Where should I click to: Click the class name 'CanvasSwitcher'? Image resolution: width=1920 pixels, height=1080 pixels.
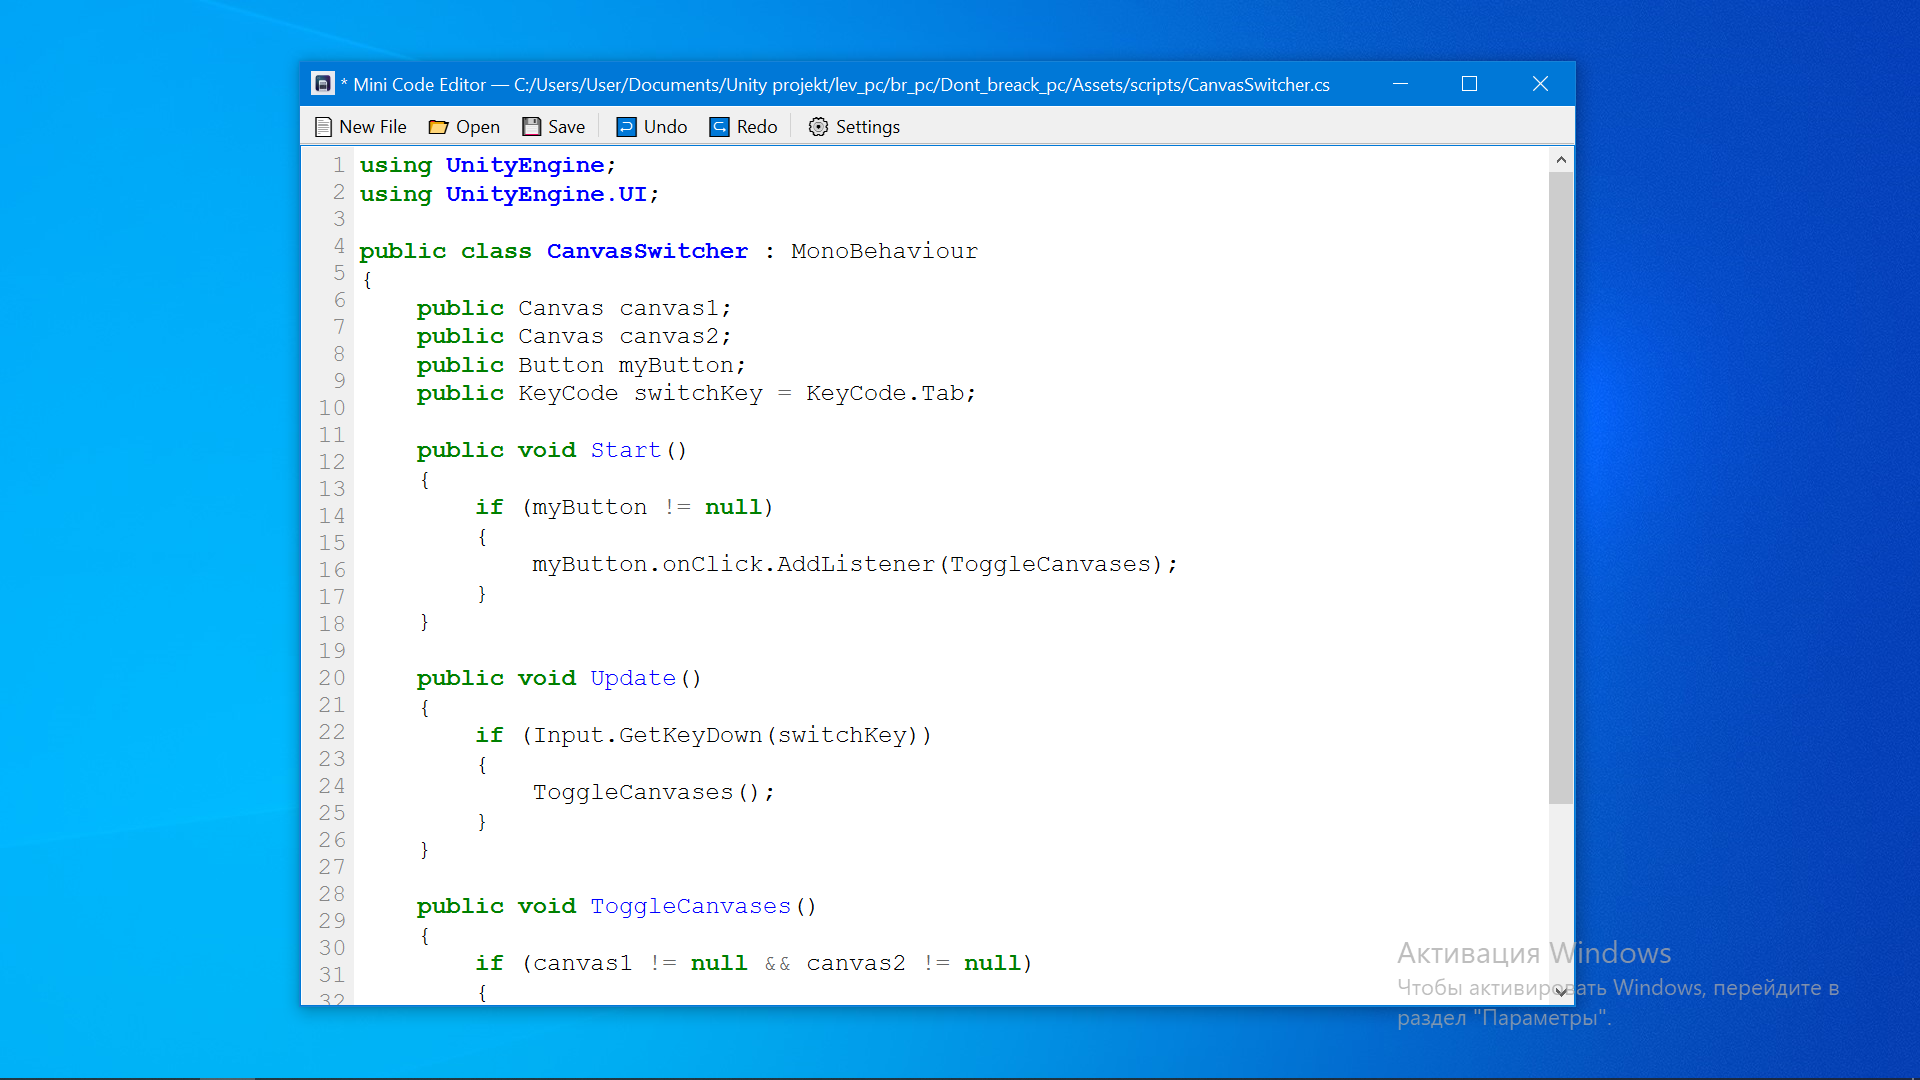(x=647, y=251)
